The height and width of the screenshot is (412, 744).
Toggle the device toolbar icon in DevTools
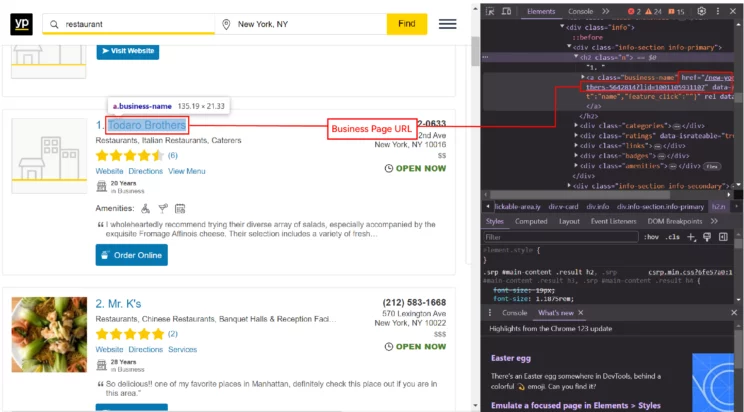[506, 11]
